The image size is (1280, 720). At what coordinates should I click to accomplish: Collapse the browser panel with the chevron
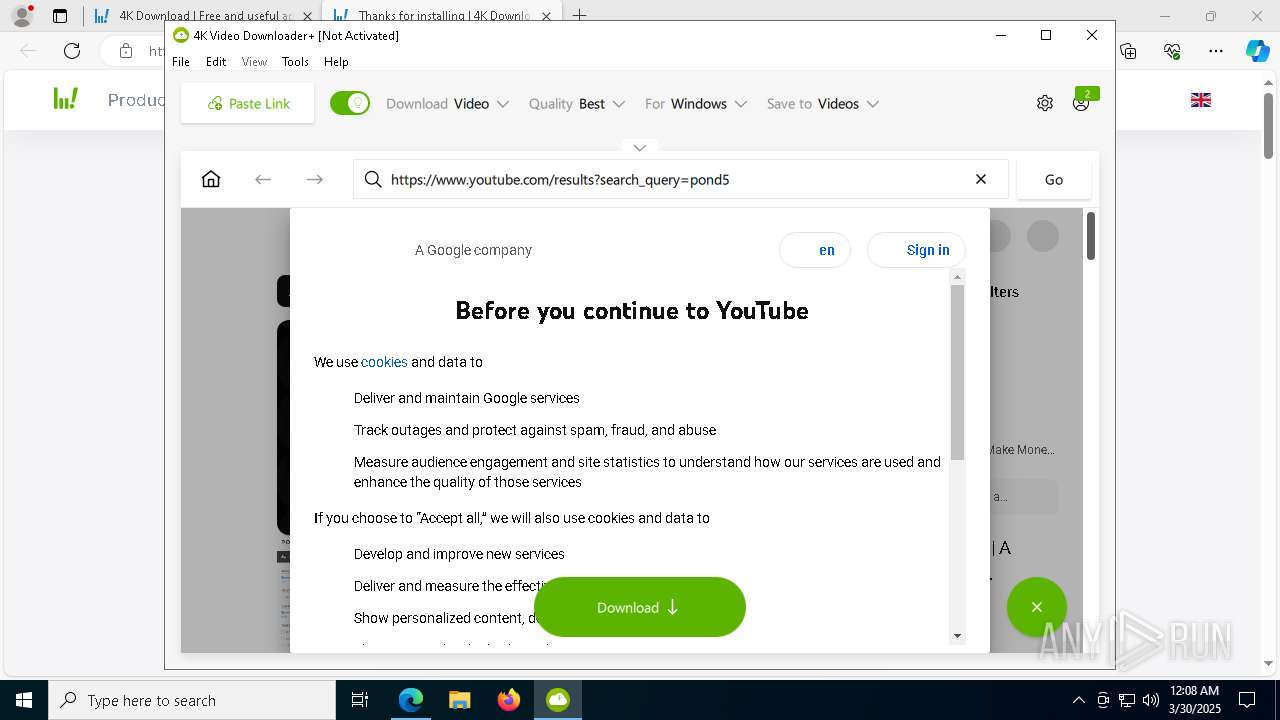click(x=640, y=147)
